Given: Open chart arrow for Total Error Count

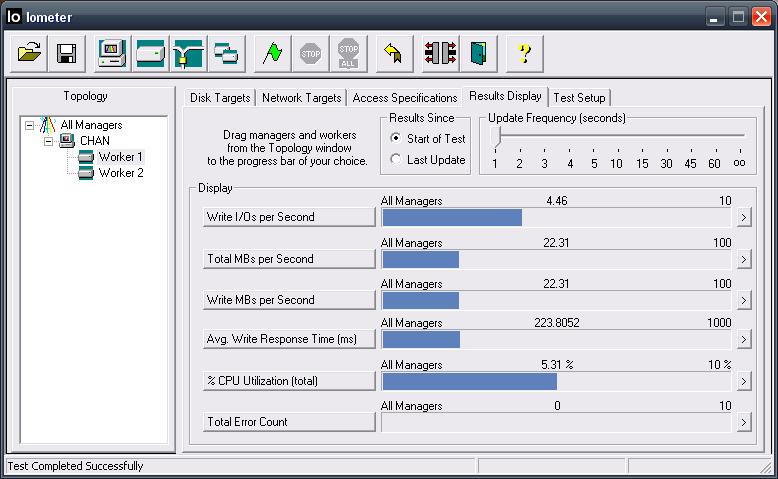Looking at the screenshot, I should tap(743, 422).
